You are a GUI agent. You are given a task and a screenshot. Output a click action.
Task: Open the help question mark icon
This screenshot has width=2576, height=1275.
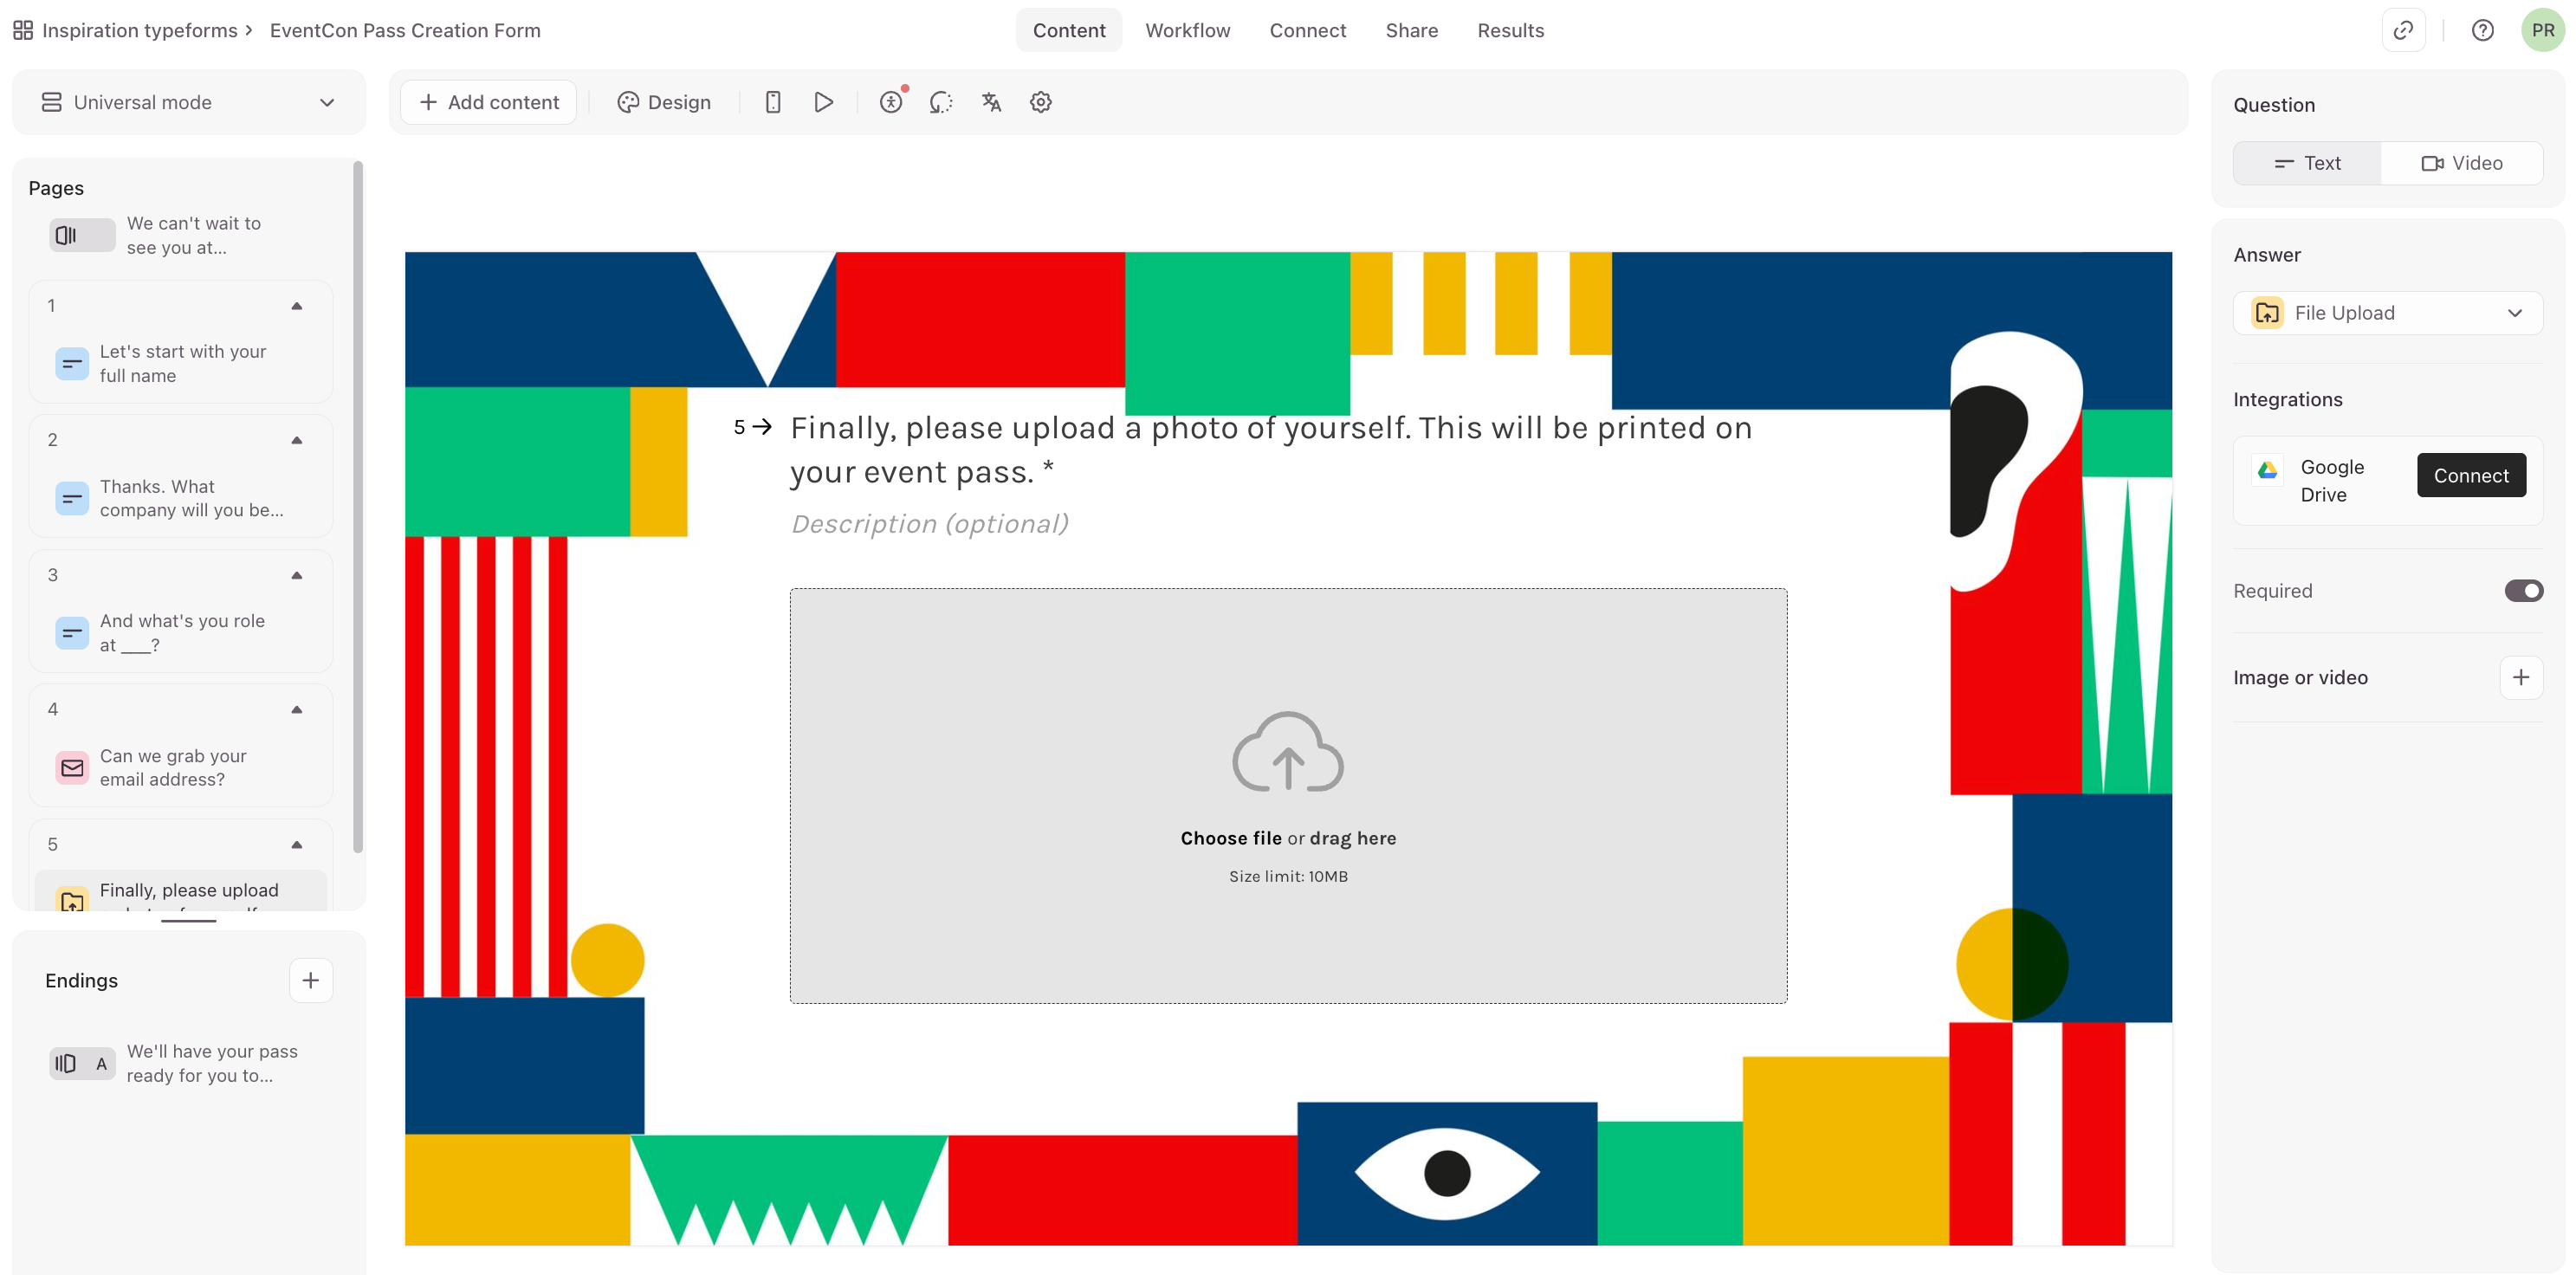(x=2482, y=30)
